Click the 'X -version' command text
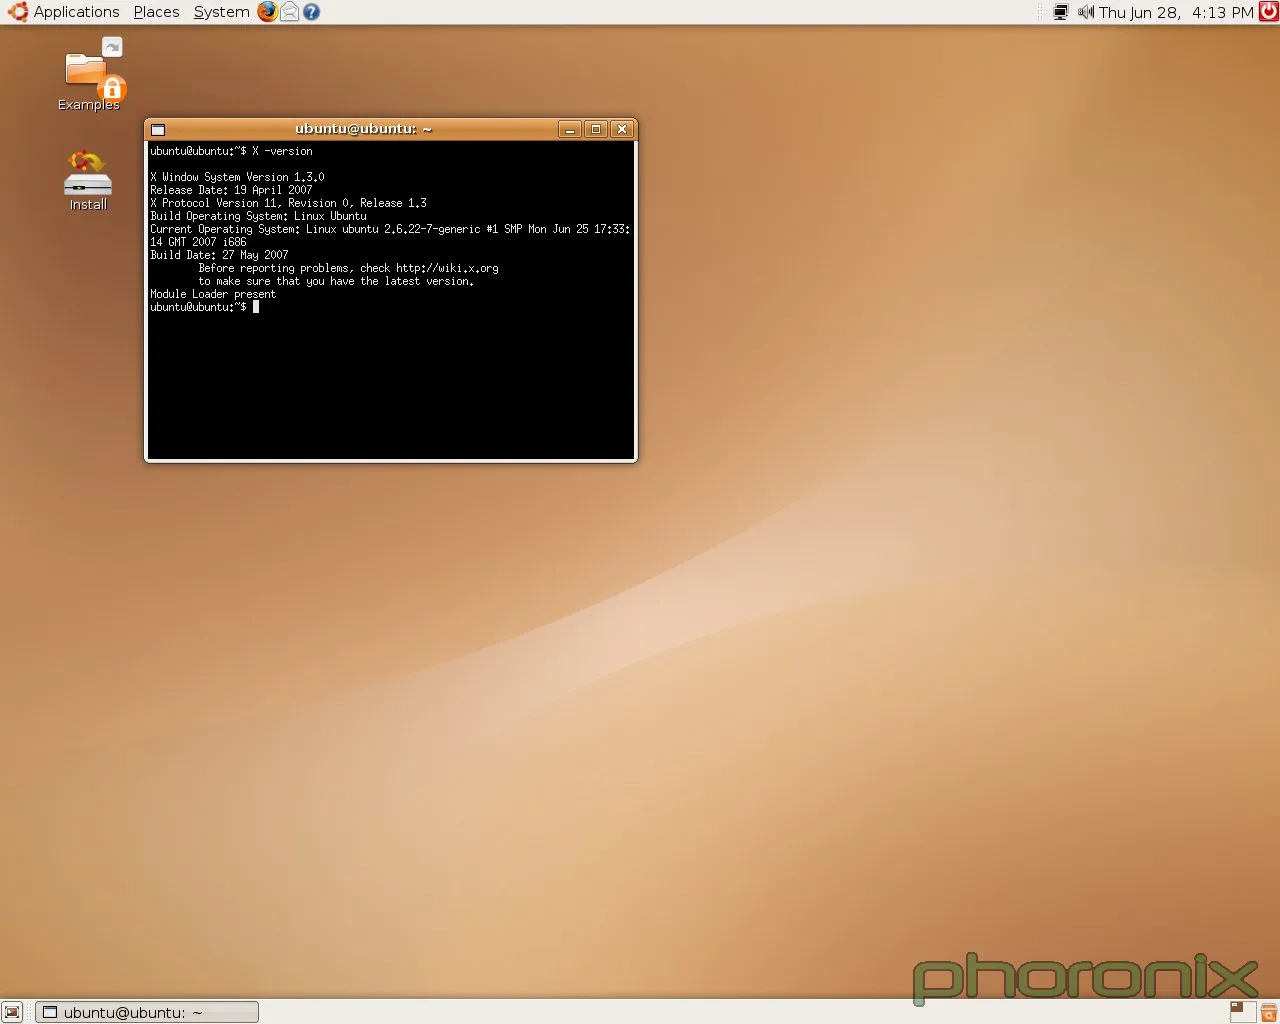The image size is (1280, 1024). pyautogui.click(x=282, y=151)
